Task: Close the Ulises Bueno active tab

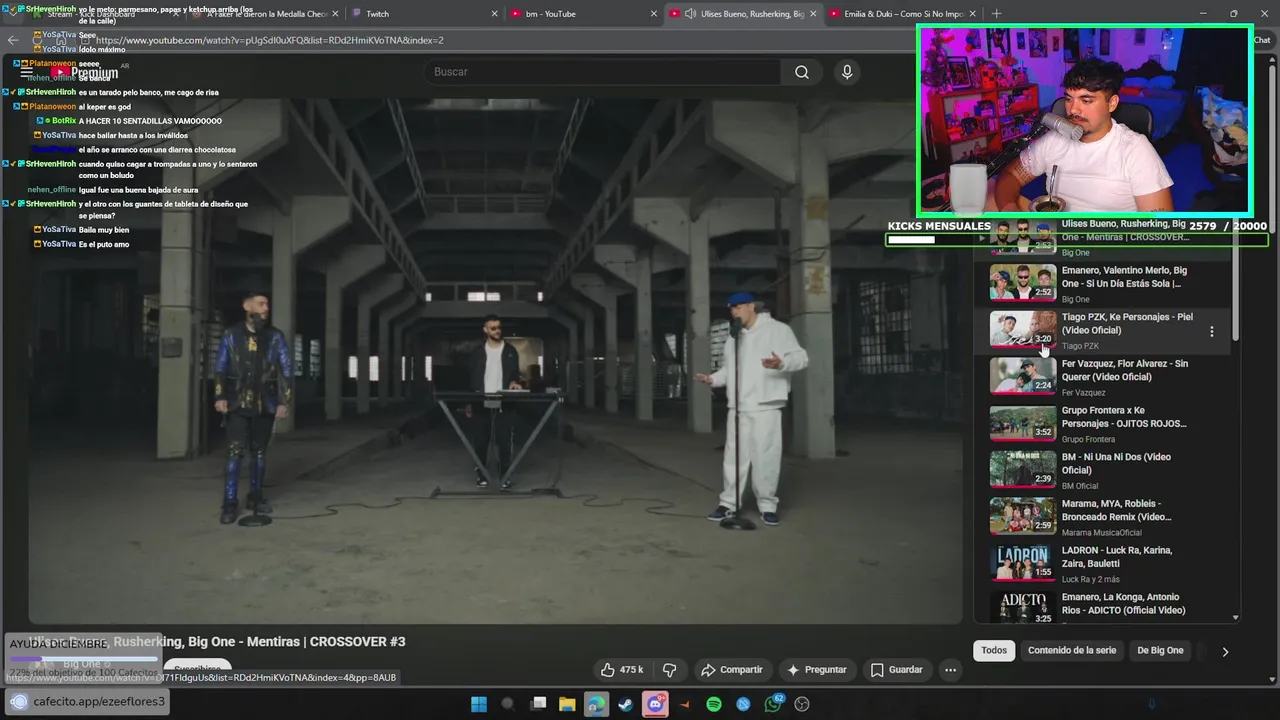Action: pyautogui.click(x=812, y=14)
